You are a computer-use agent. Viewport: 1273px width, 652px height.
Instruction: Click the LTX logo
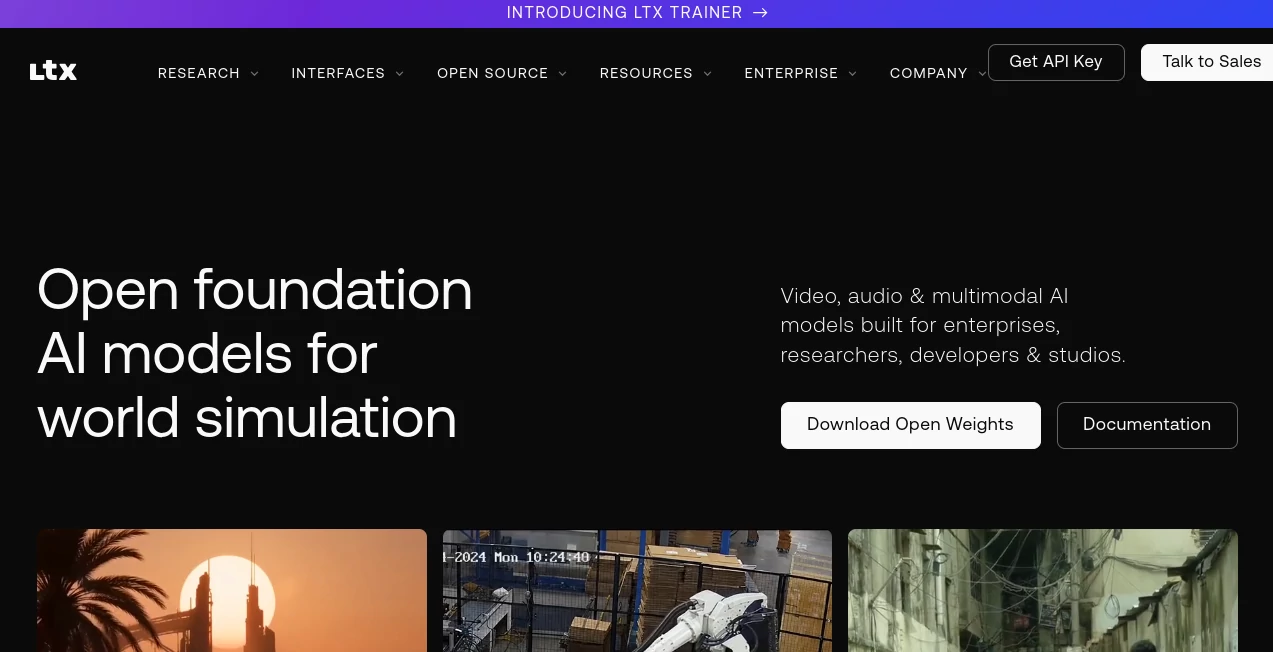click(53, 71)
